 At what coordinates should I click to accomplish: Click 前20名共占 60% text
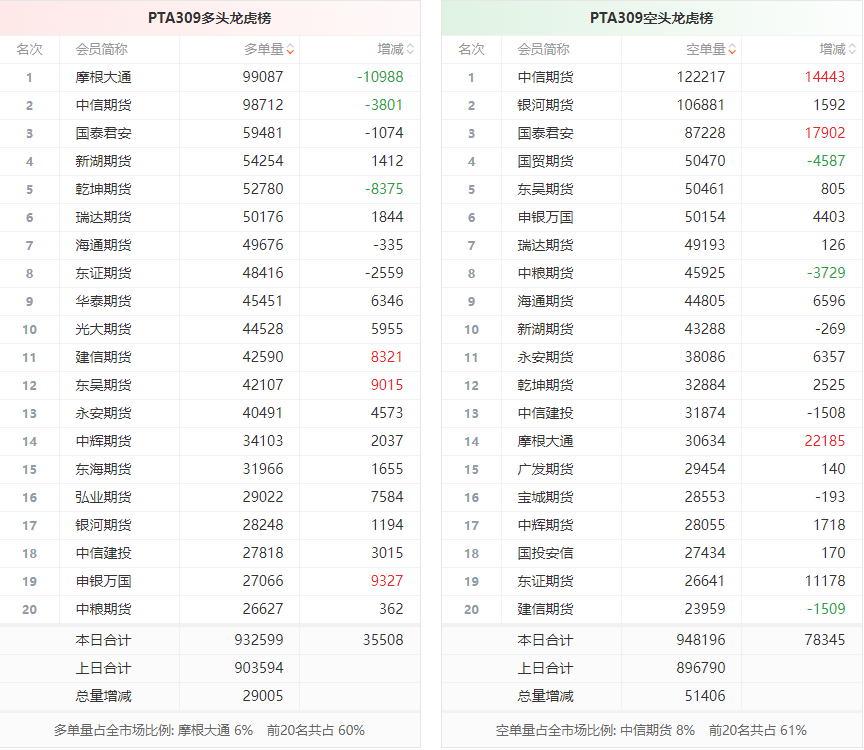pyautogui.click(x=316, y=731)
